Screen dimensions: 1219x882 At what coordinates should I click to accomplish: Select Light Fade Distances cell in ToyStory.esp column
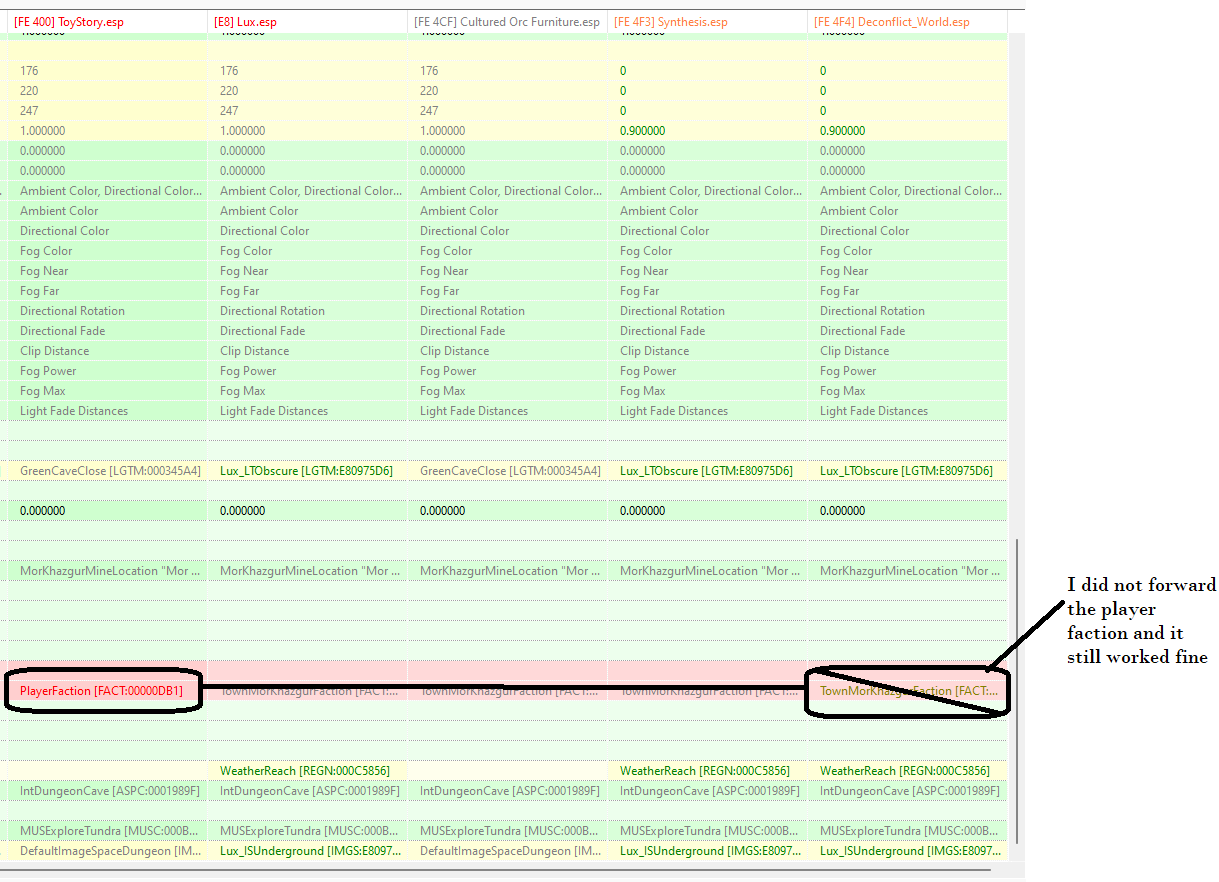(x=107, y=411)
